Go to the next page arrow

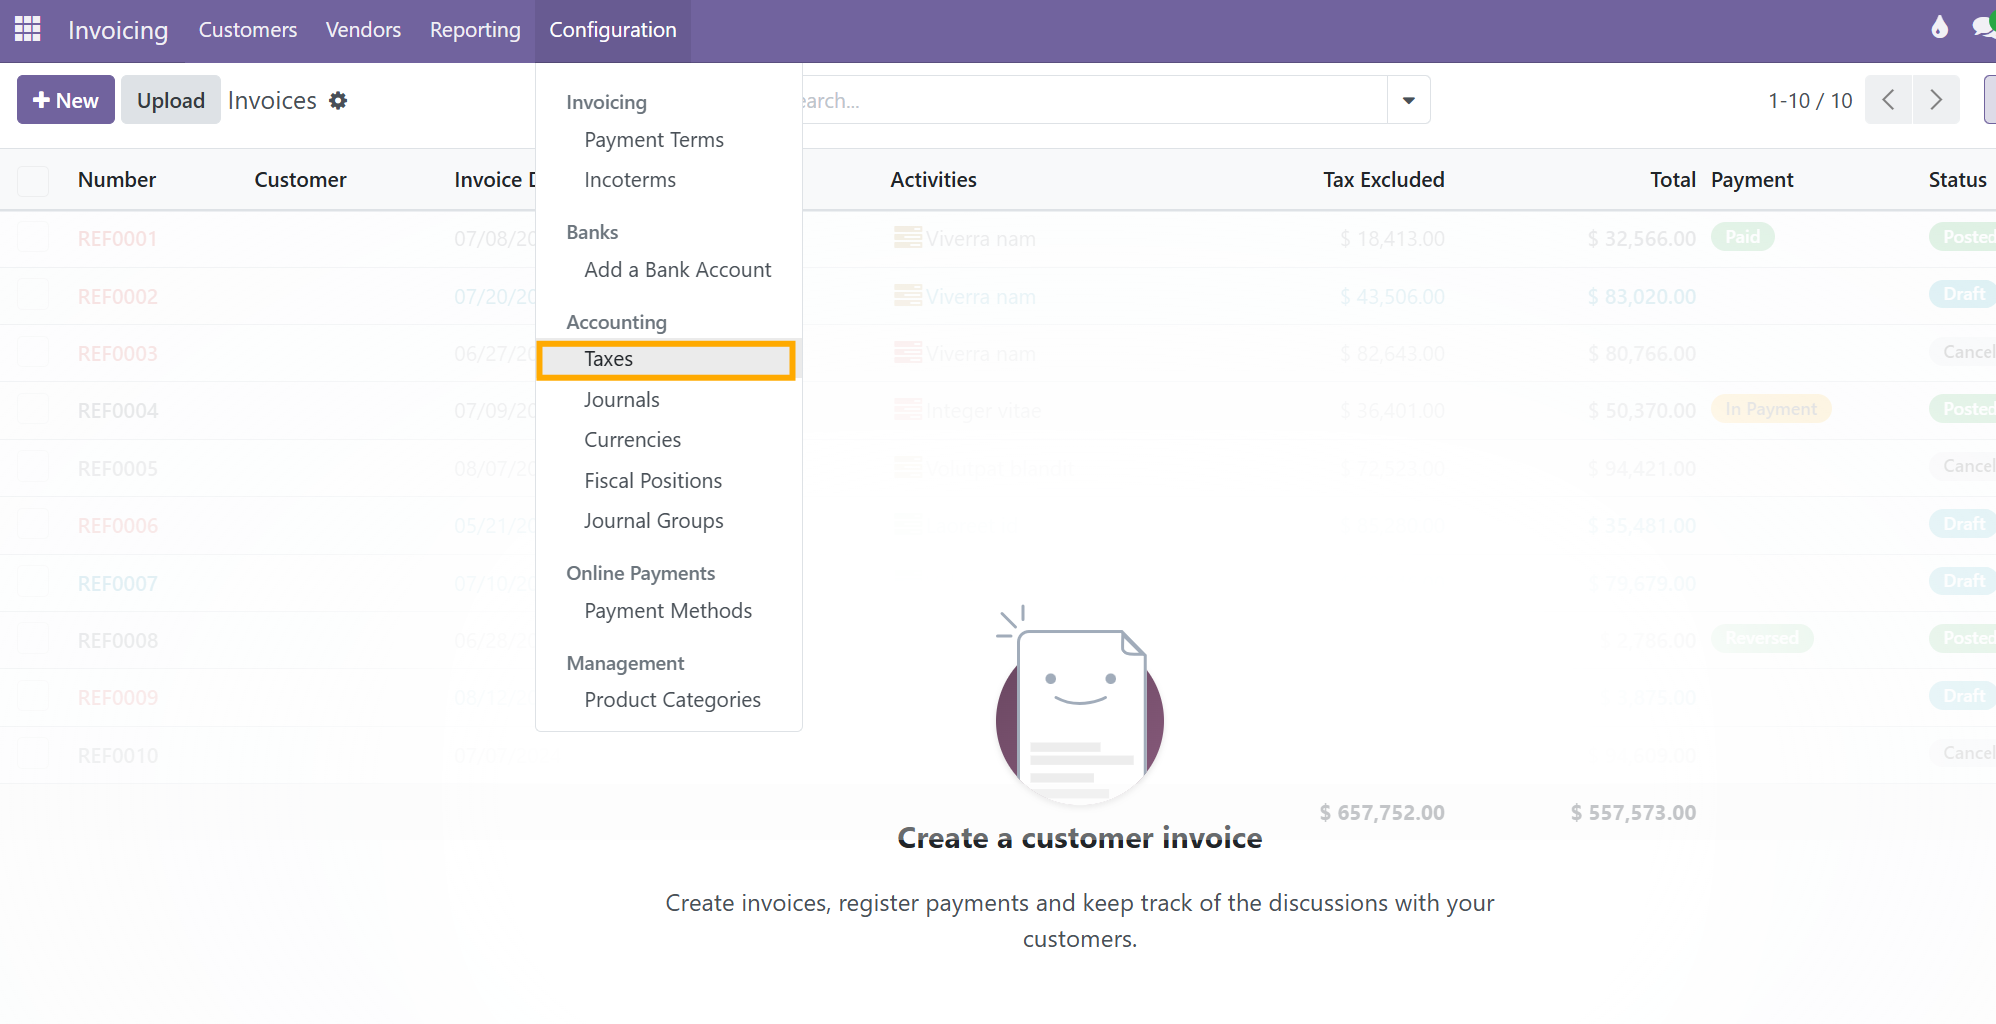pyautogui.click(x=1936, y=100)
